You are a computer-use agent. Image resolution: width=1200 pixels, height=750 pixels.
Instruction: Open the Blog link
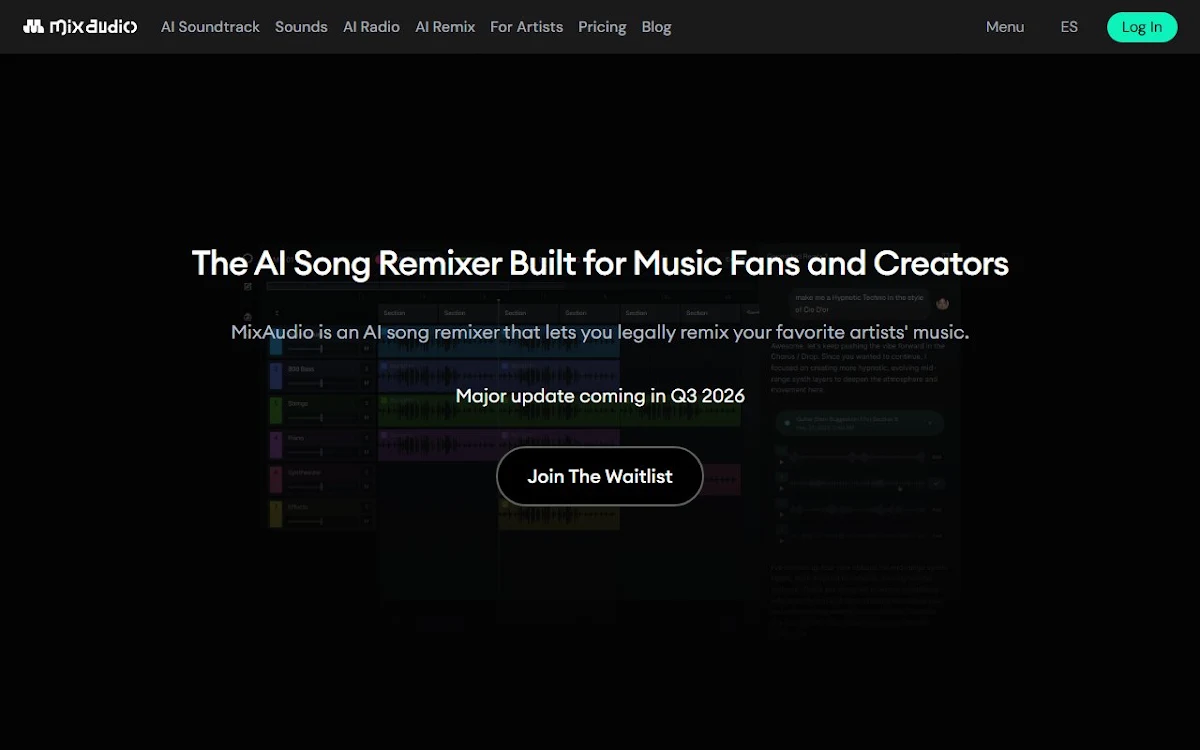pyautogui.click(x=656, y=27)
